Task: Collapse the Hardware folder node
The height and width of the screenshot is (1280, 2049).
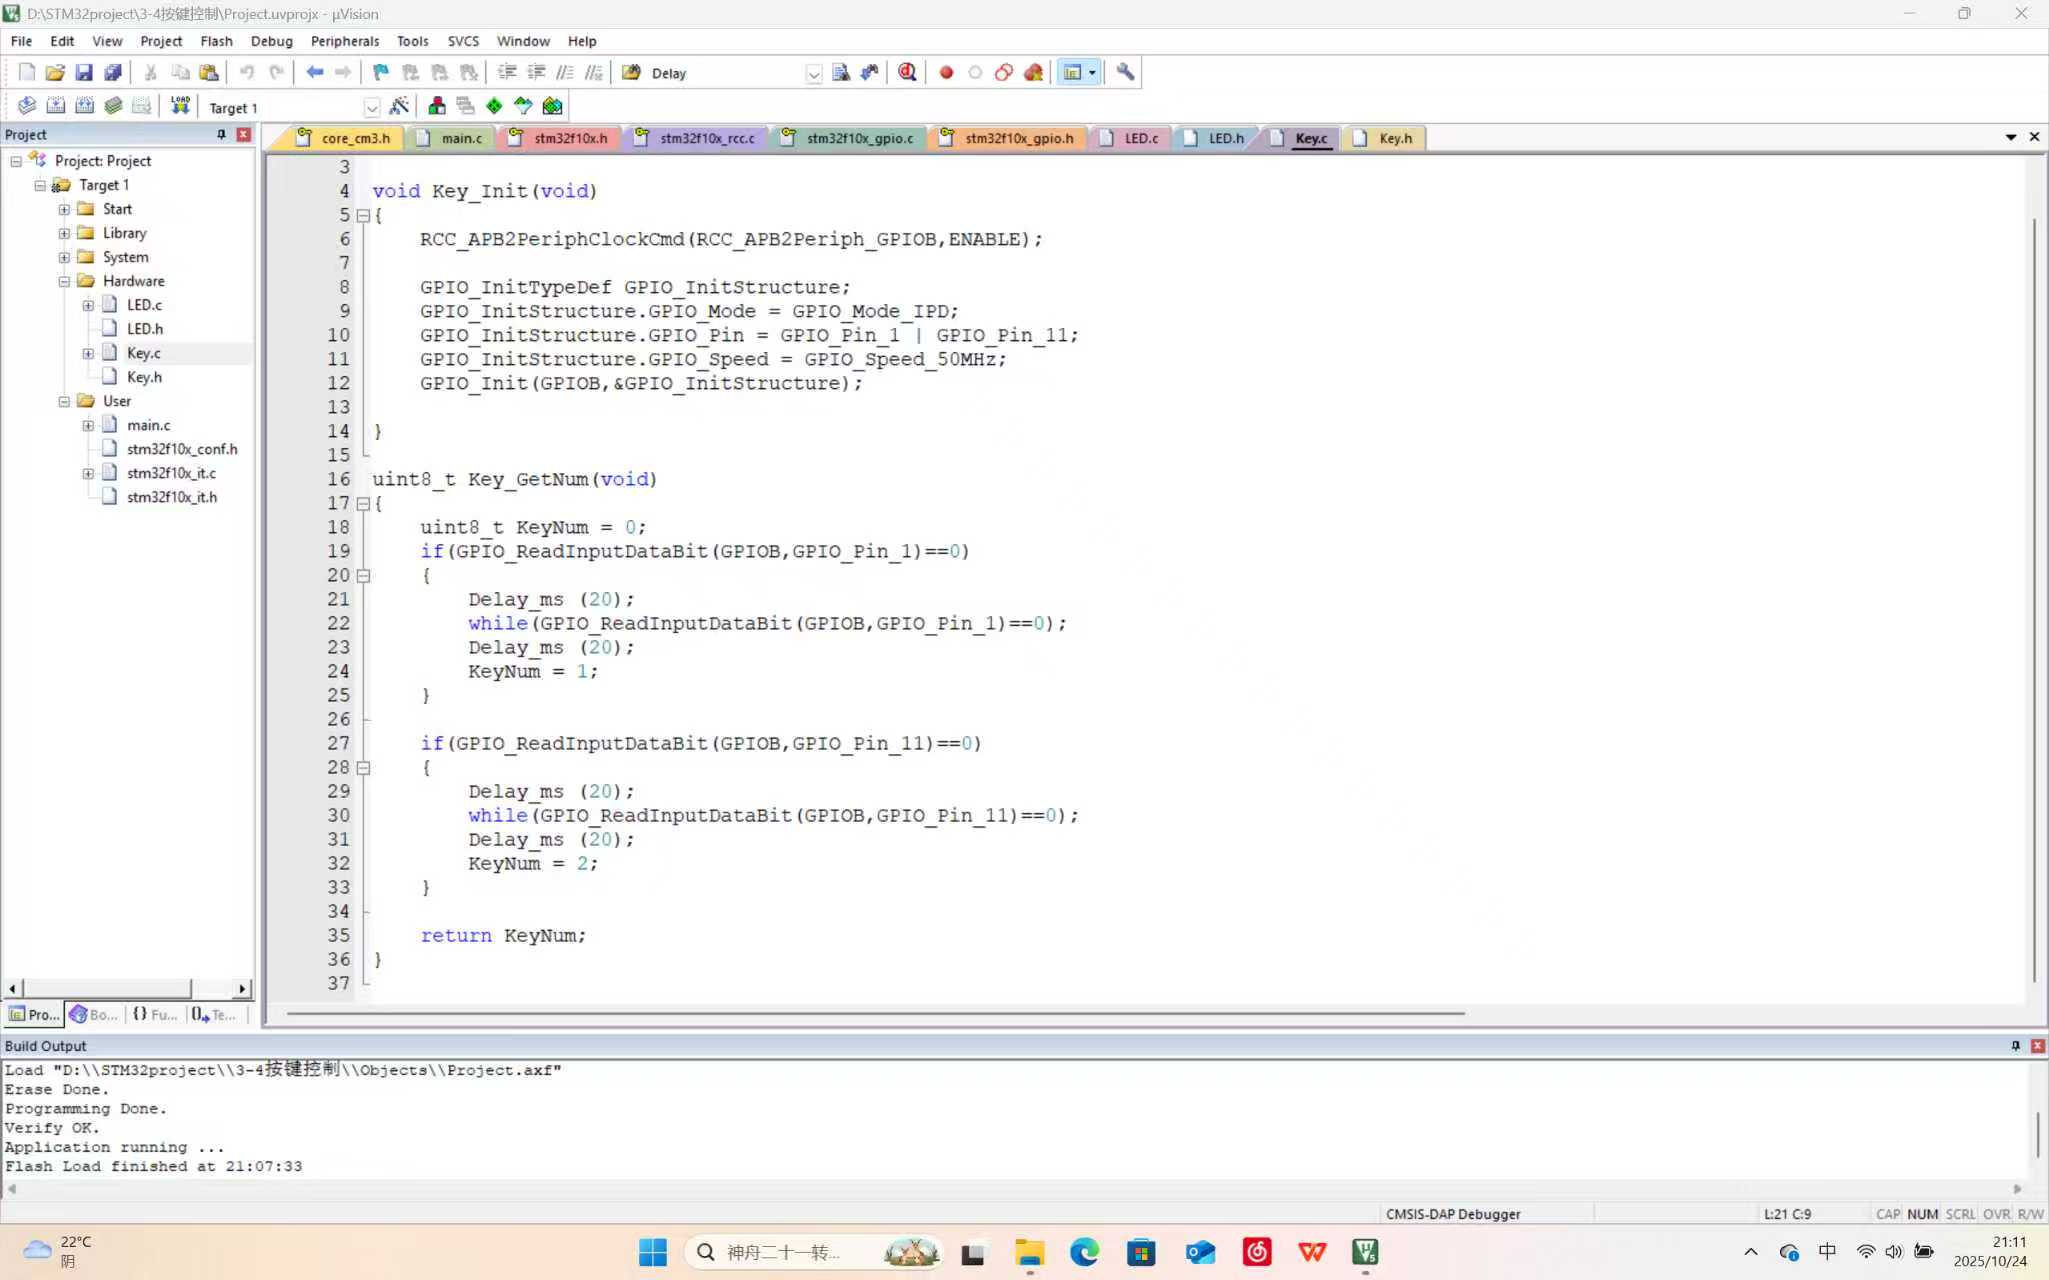Action: point(64,281)
